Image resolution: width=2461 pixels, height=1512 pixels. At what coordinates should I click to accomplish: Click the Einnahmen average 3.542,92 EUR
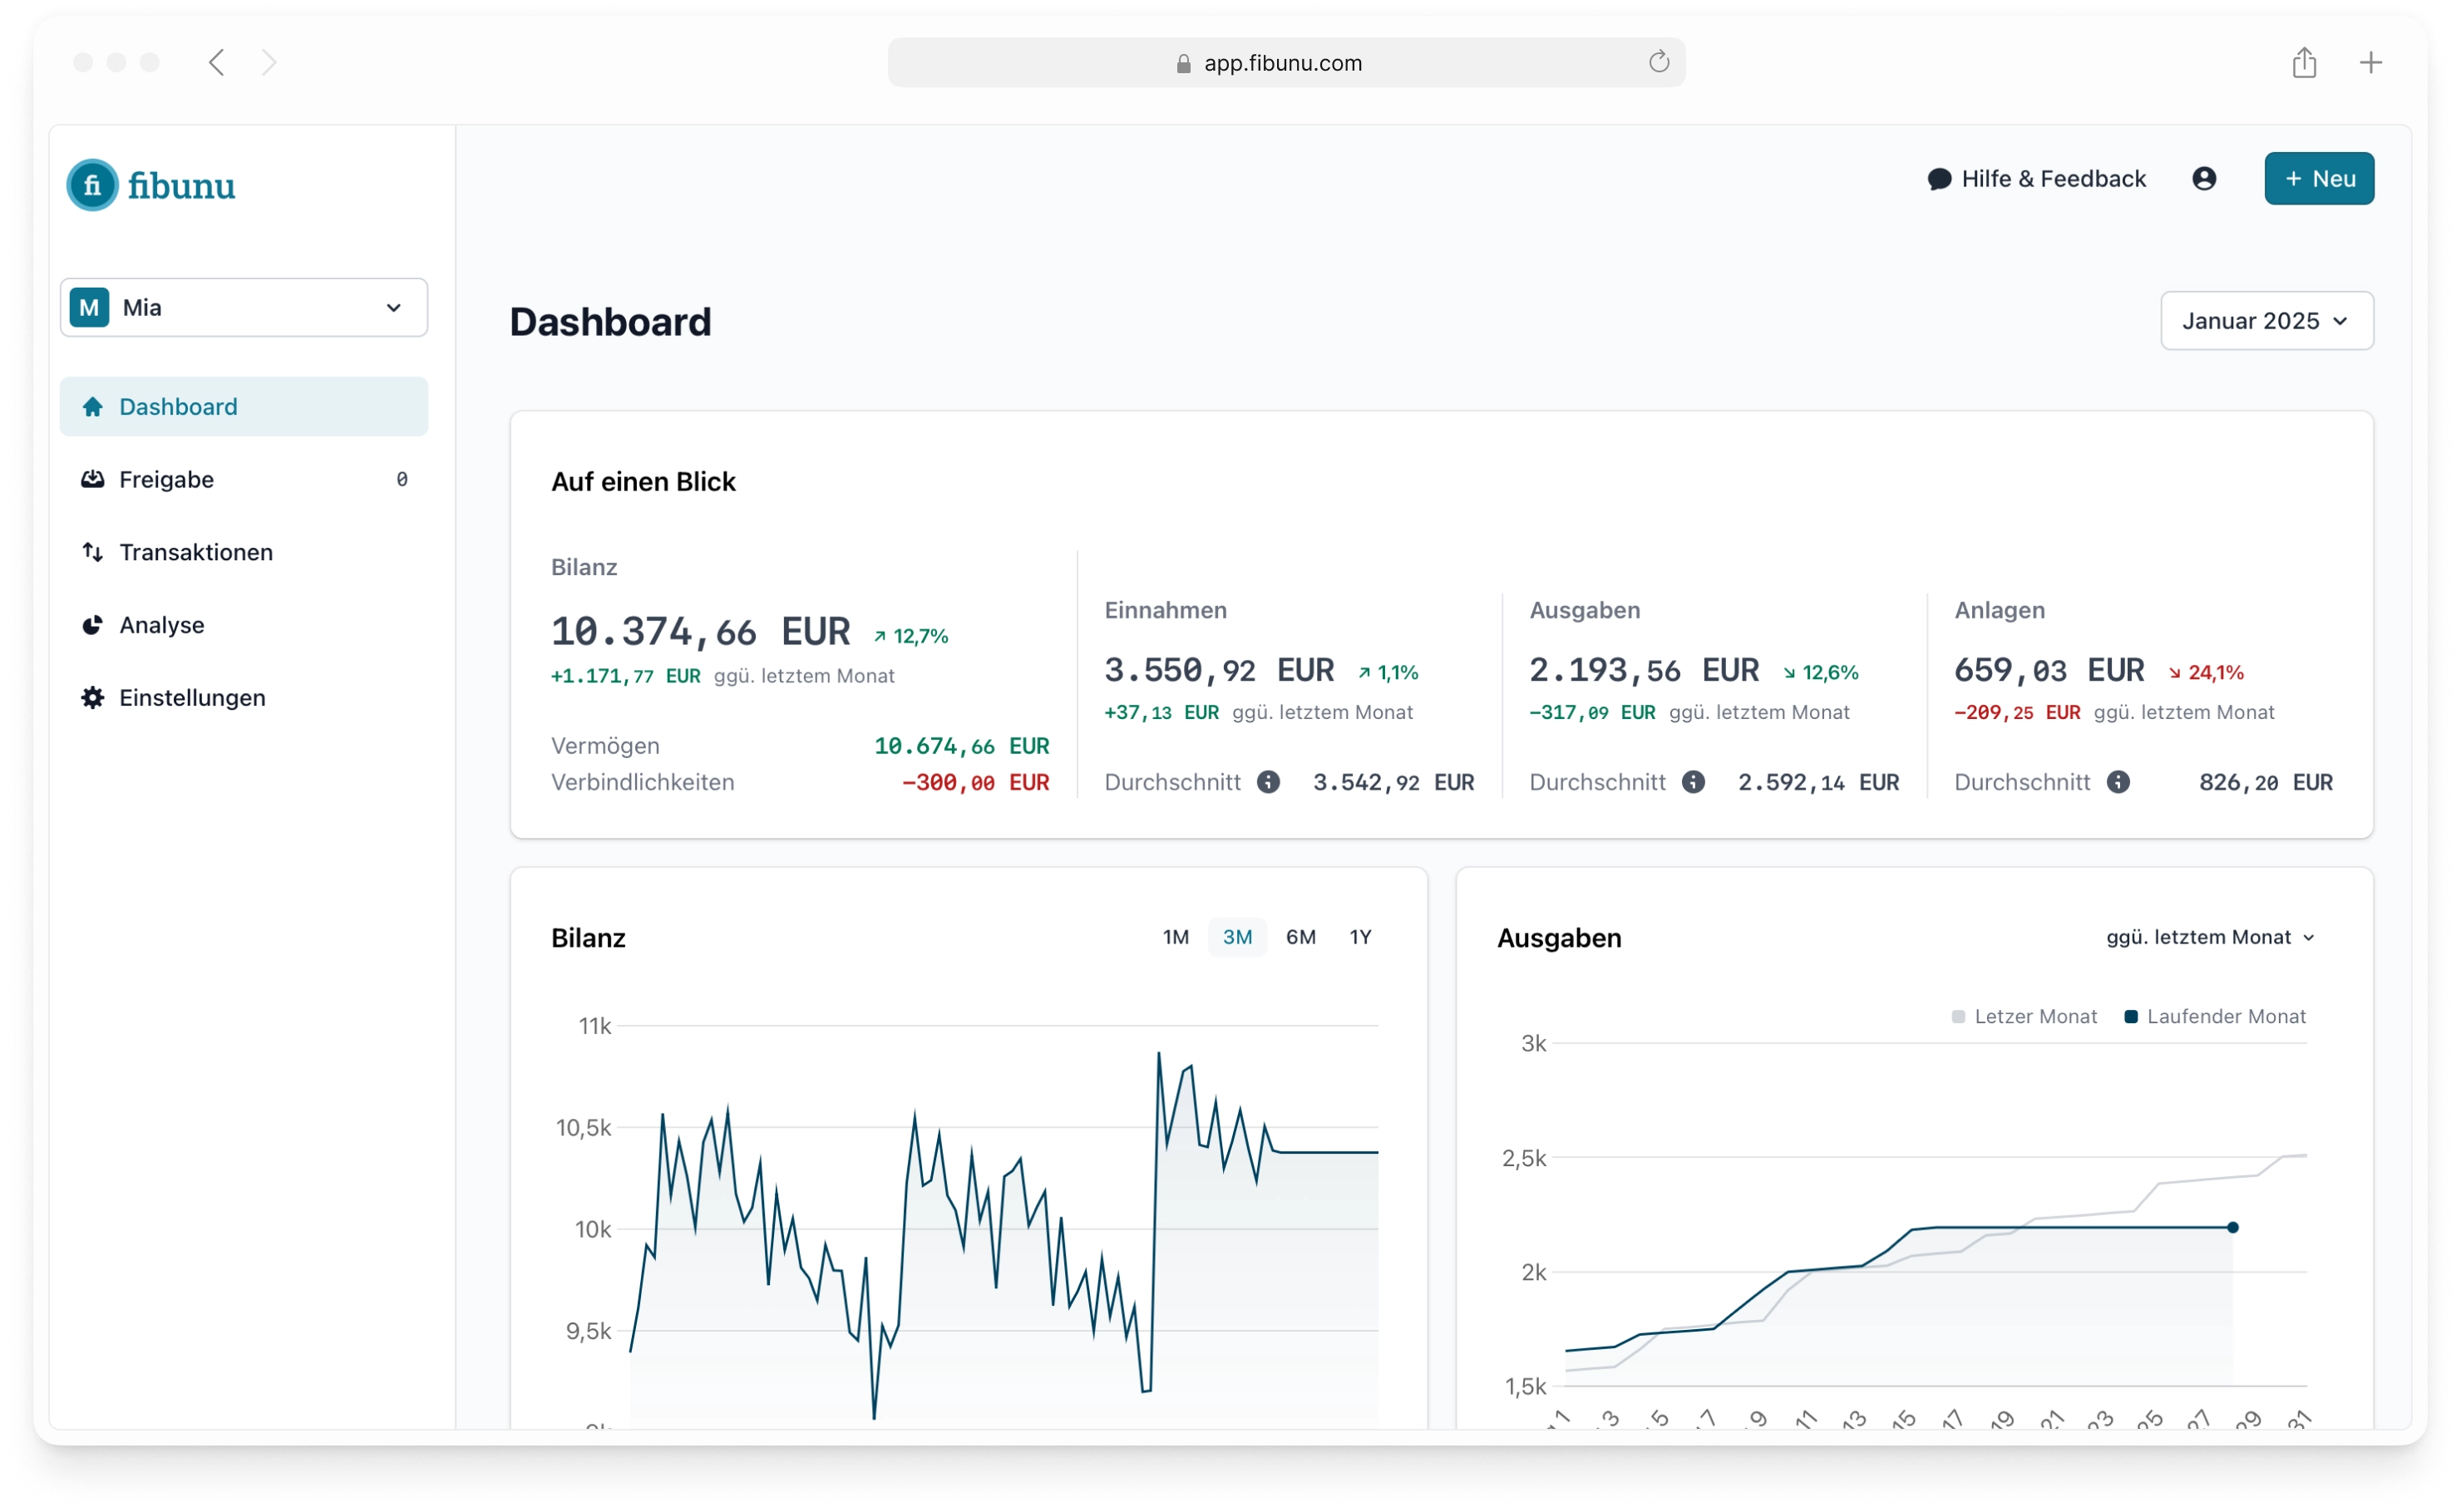(x=1394, y=783)
